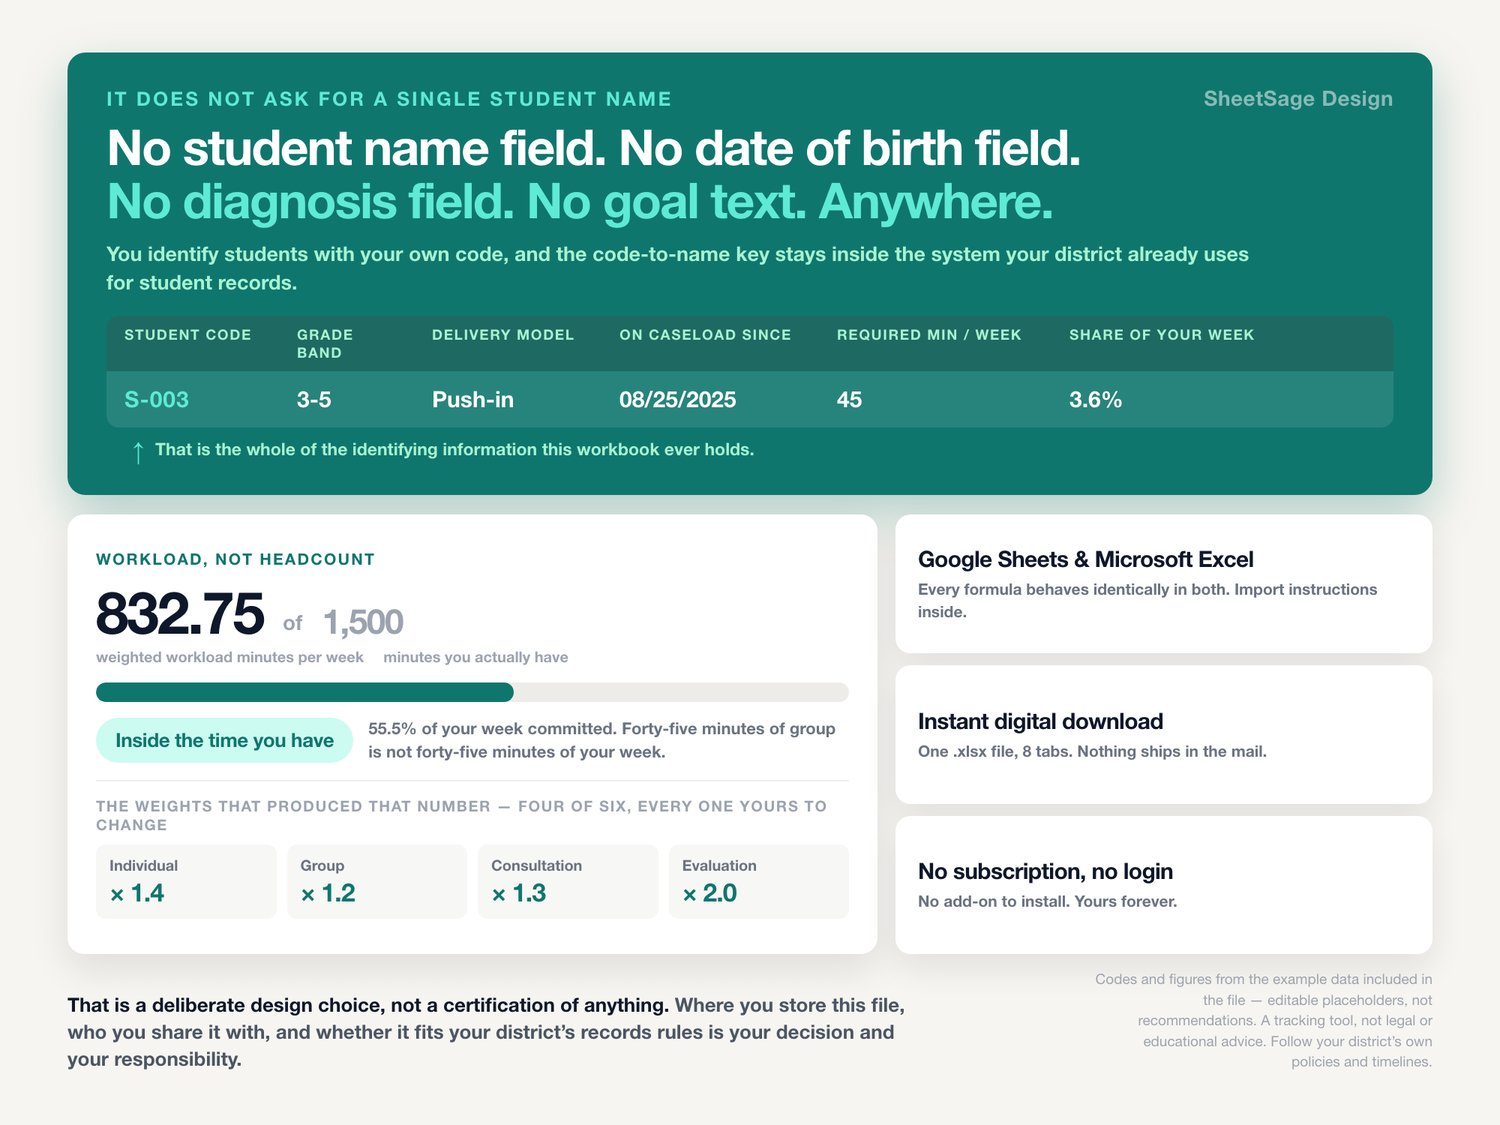Choose the Consultation × 1.3 weight tile

568,881
